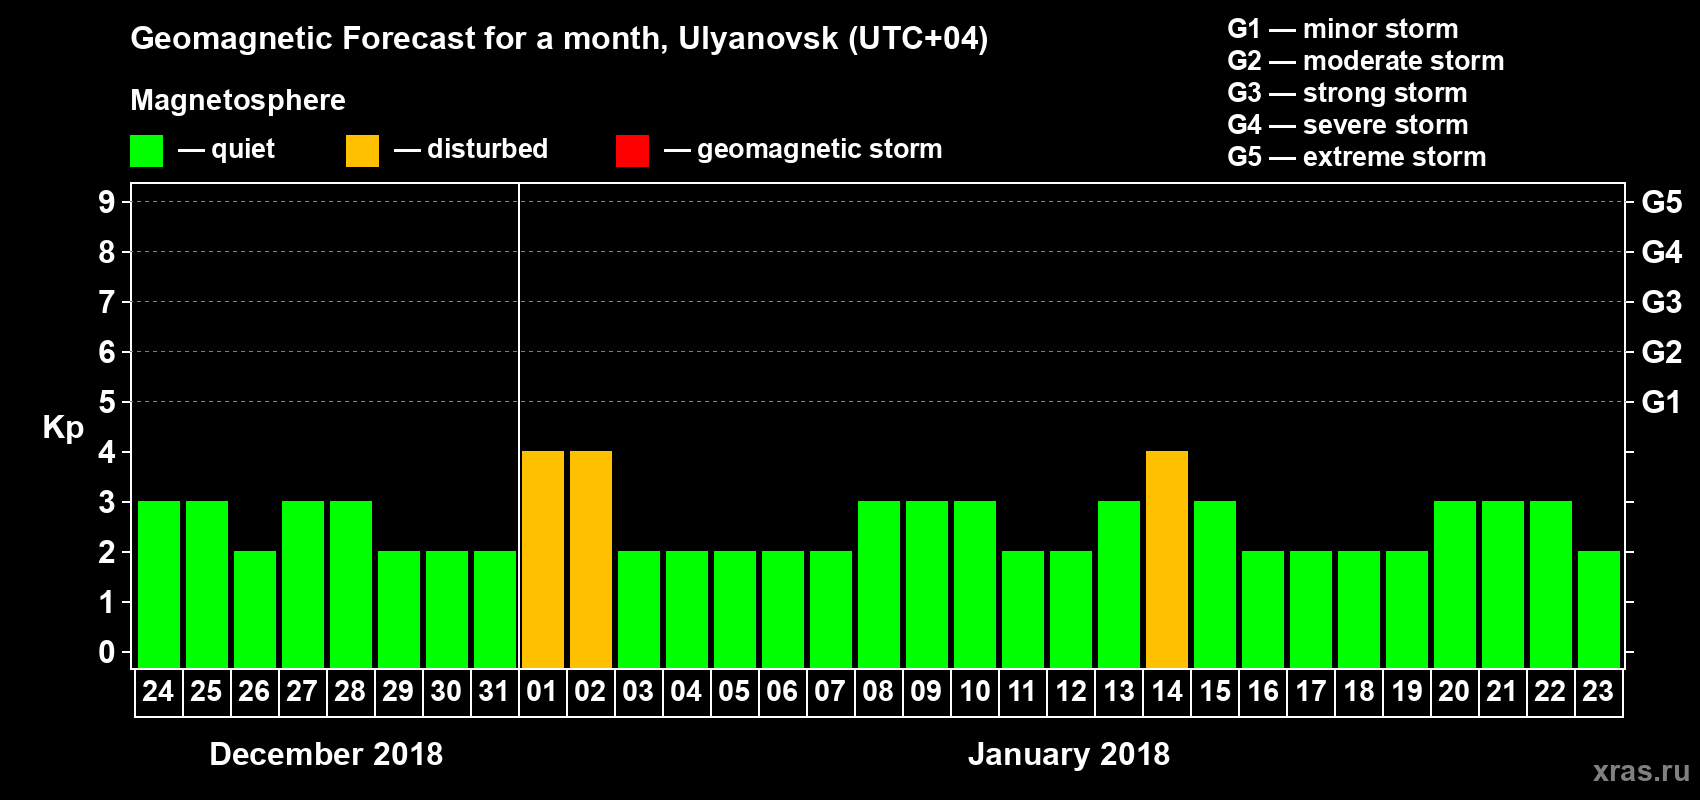Click the '— disturbed' legend text
Image resolution: width=1700 pixels, height=800 pixels.
[x=471, y=149]
